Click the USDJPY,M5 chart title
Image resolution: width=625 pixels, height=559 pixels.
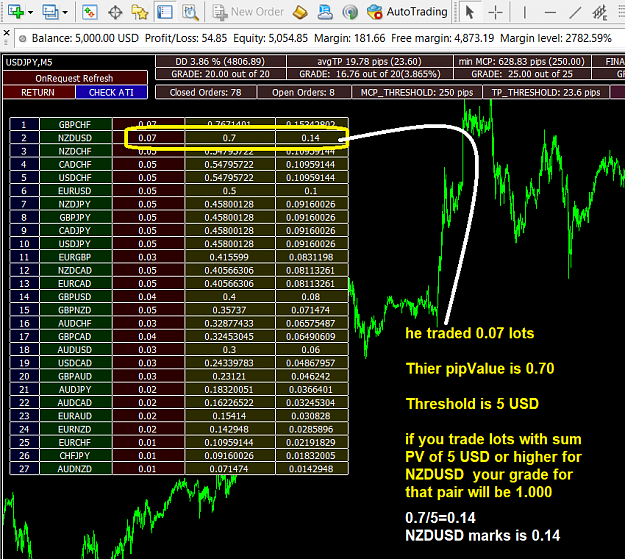[x=29, y=62]
